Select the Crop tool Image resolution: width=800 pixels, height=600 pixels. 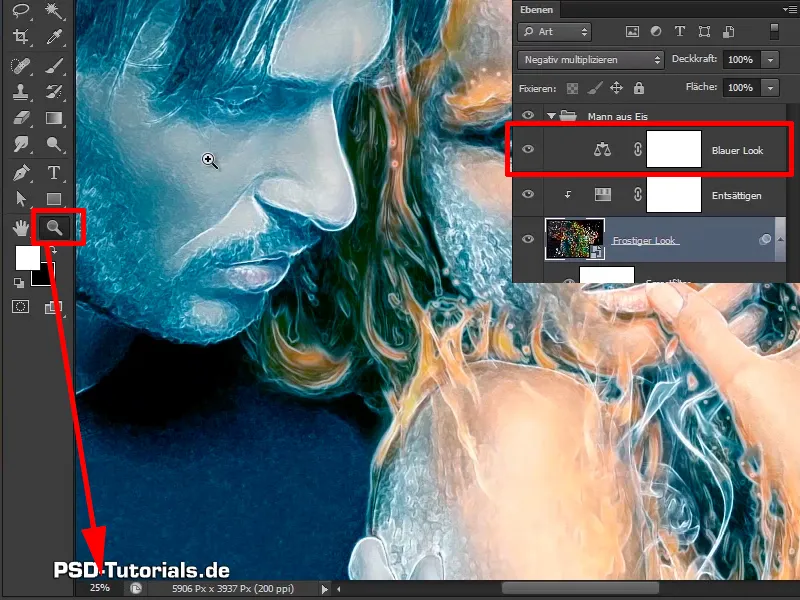click(x=21, y=36)
